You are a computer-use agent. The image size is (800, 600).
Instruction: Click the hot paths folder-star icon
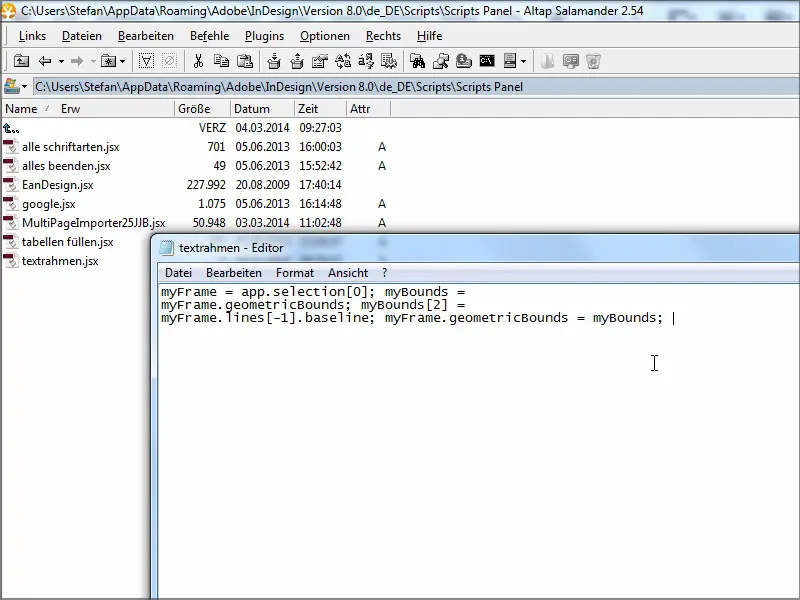tap(108, 61)
